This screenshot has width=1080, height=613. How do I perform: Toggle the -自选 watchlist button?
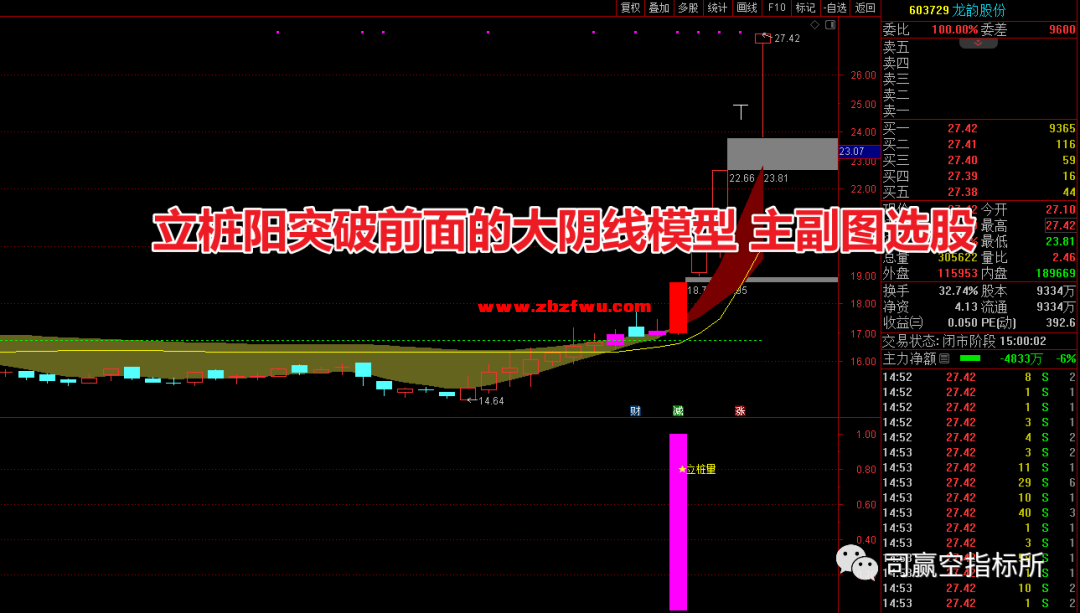(835, 8)
